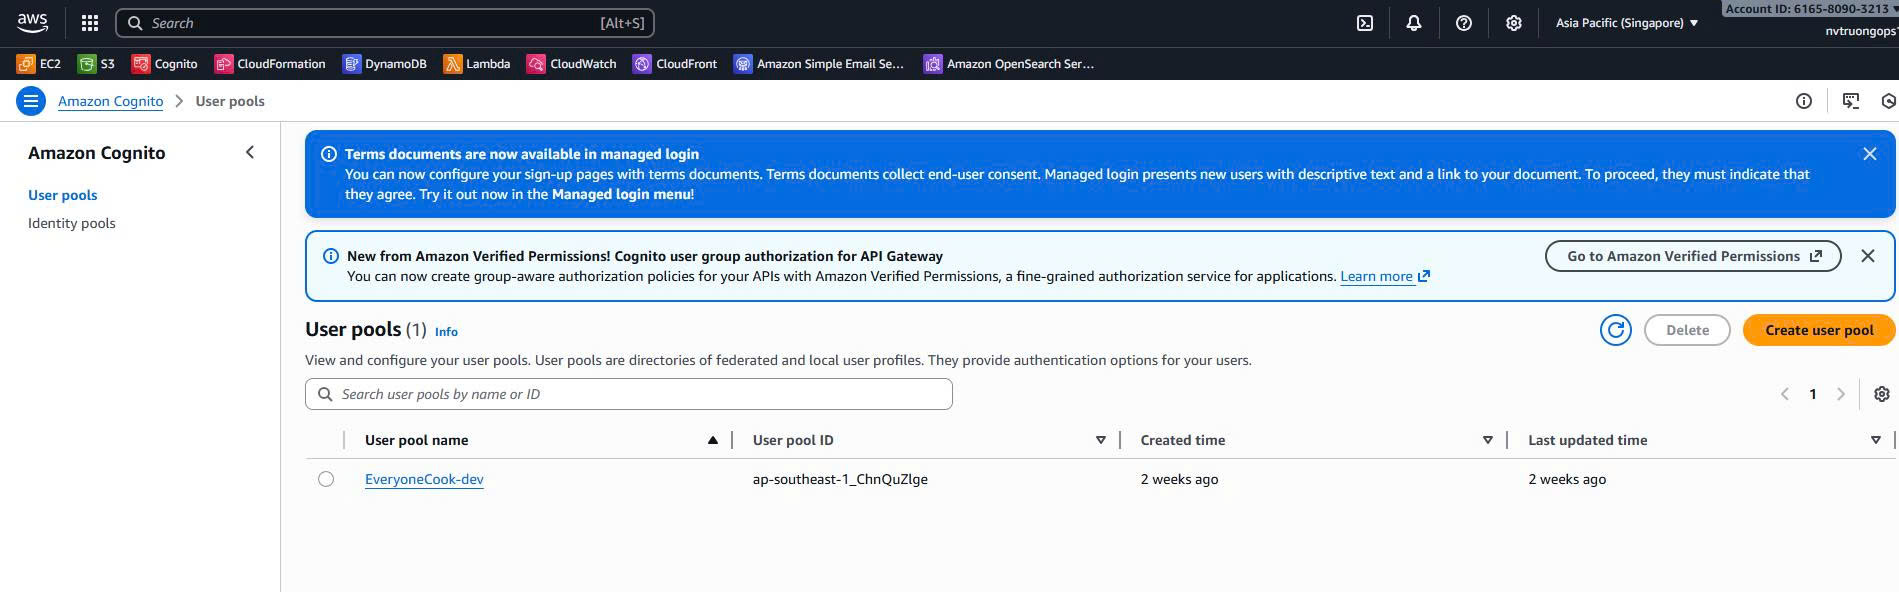
Task: Go to next page arrow
Action: [1841, 394]
